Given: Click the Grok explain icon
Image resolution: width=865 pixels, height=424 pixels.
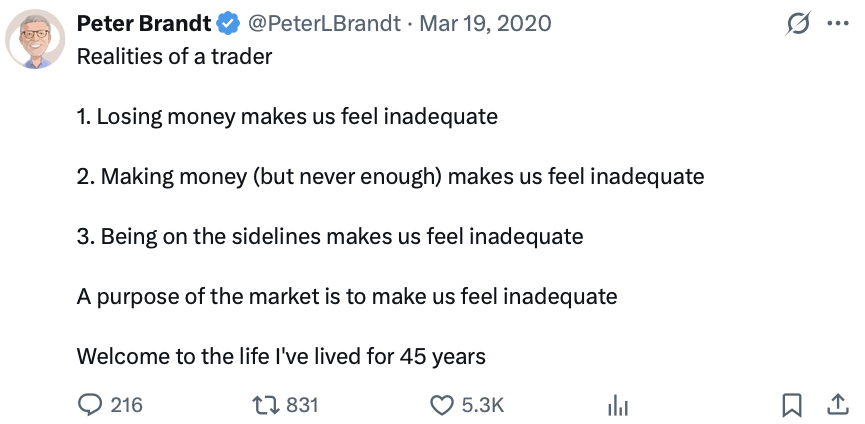Looking at the screenshot, I should [x=797, y=24].
